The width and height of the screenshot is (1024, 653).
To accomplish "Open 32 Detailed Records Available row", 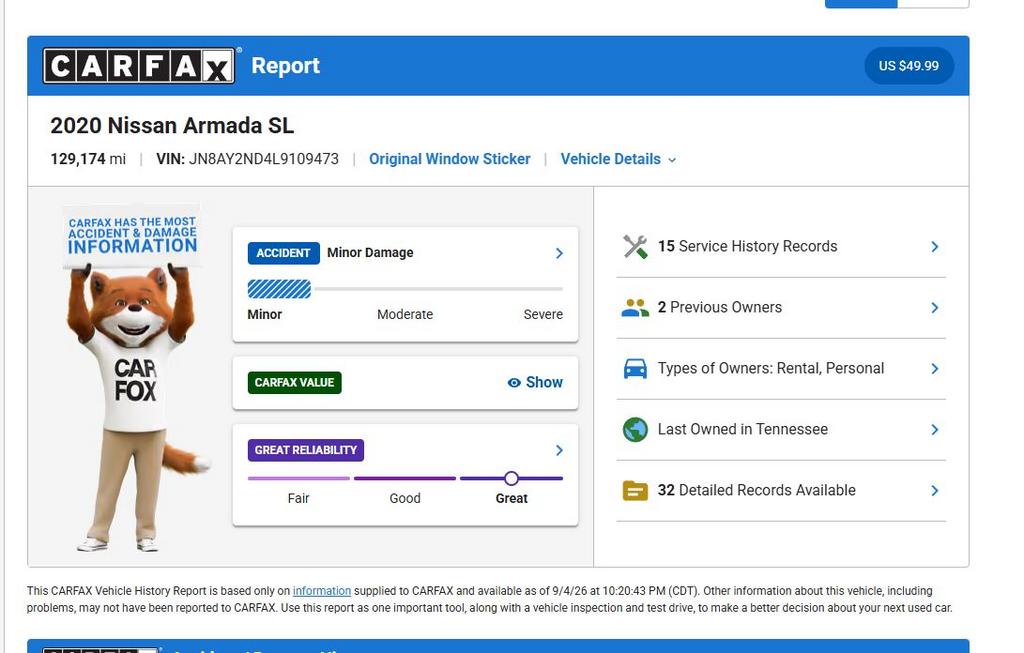I will click(781, 490).
